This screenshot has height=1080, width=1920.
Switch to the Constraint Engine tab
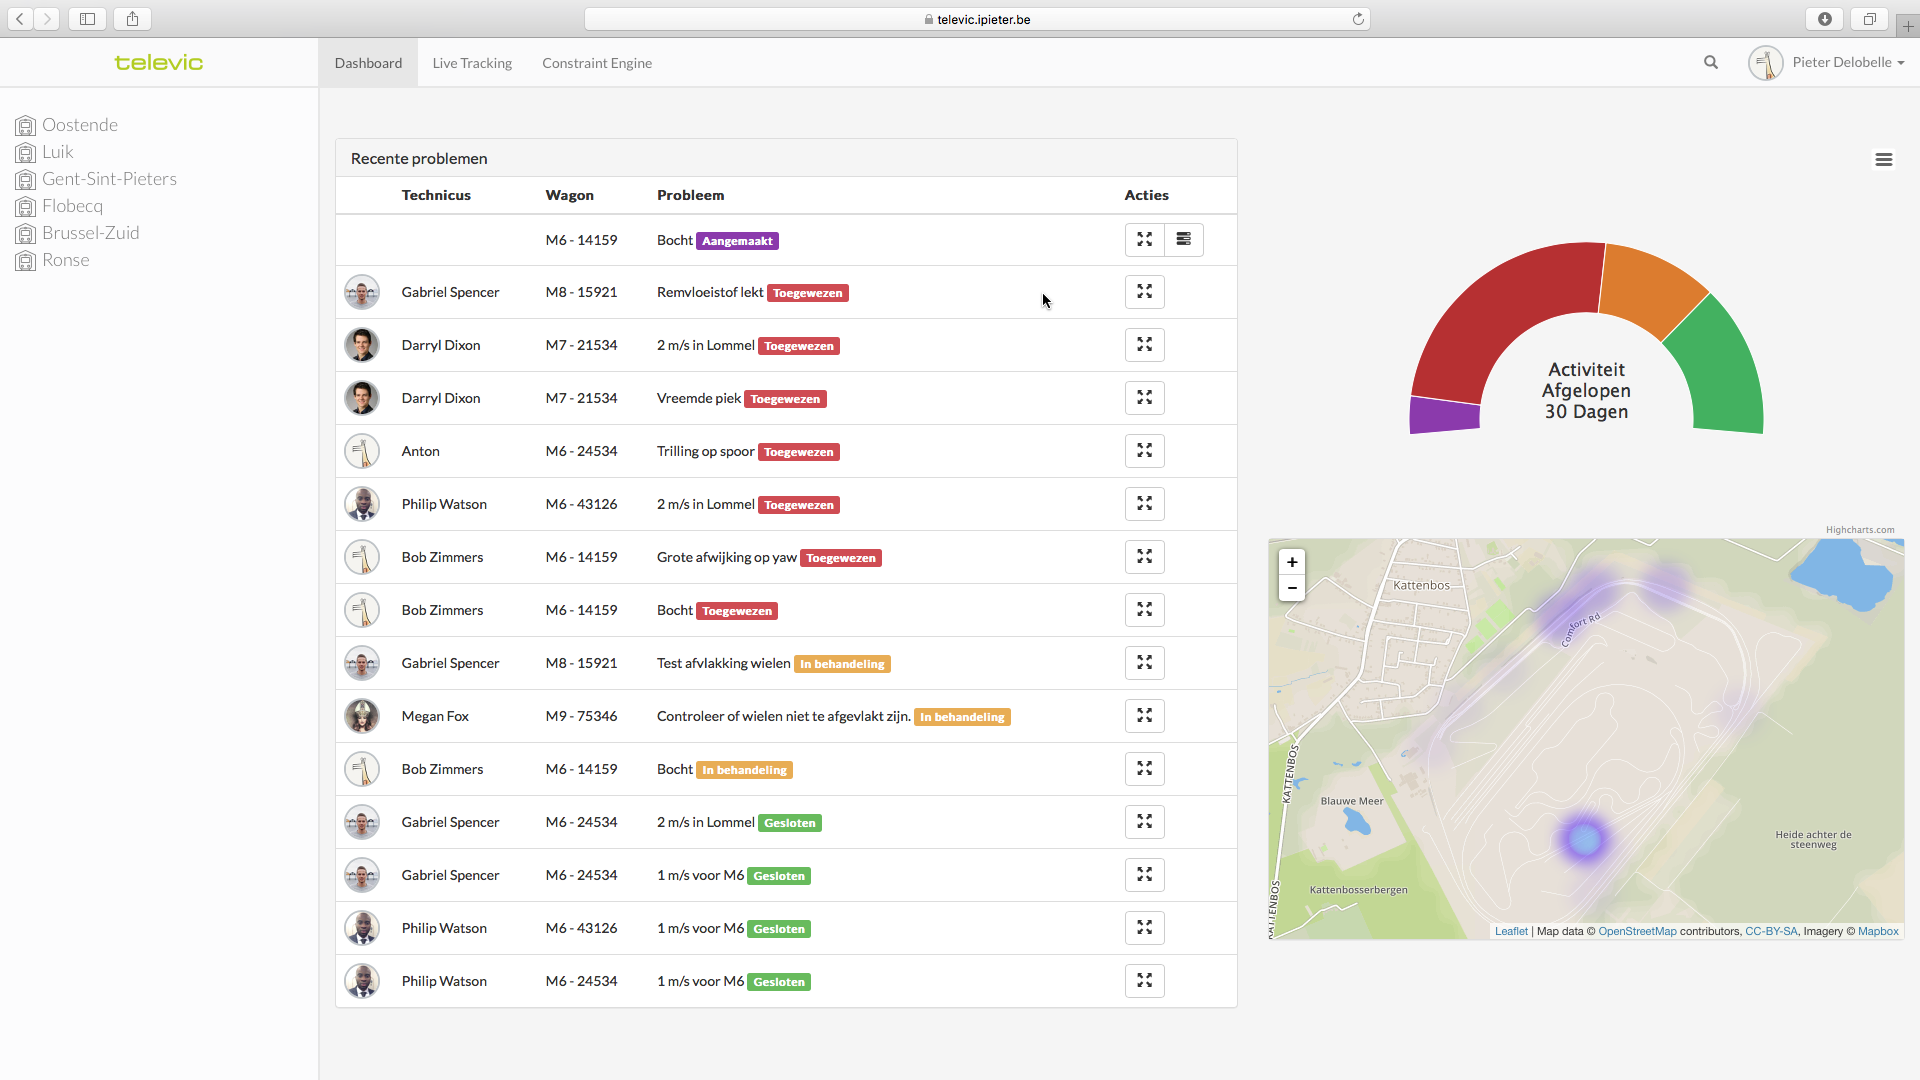[597, 63]
